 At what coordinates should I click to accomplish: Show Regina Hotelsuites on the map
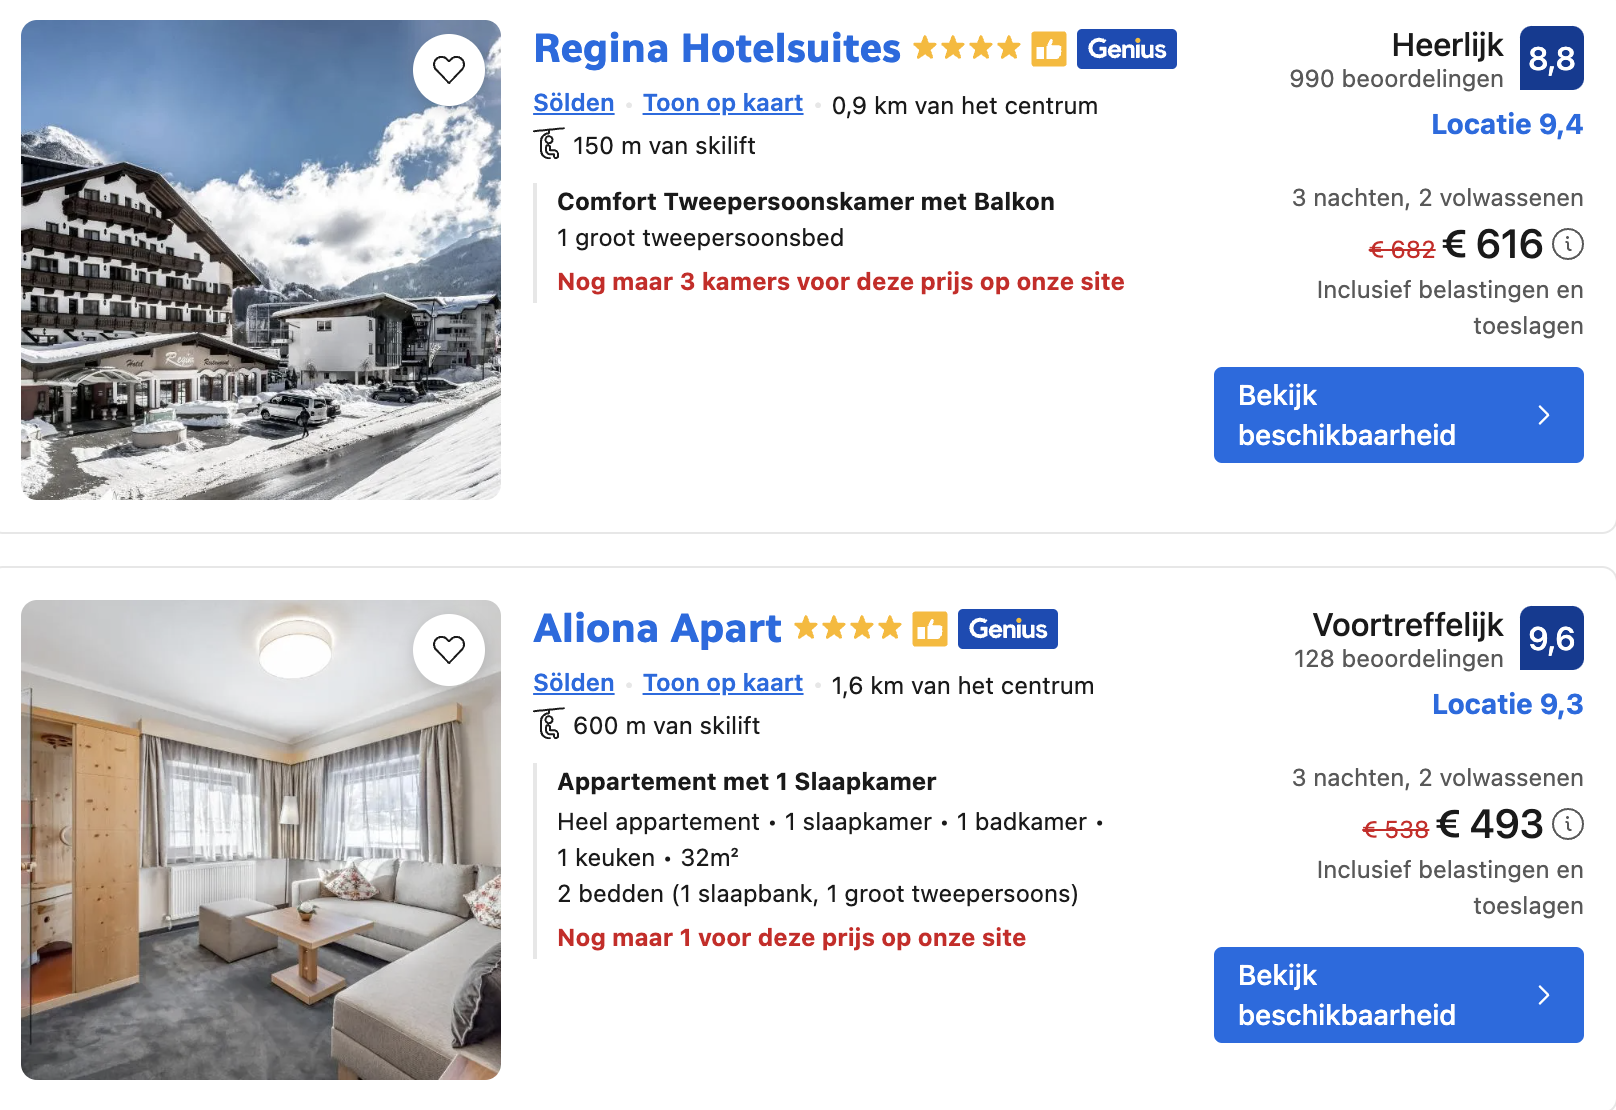coord(722,103)
